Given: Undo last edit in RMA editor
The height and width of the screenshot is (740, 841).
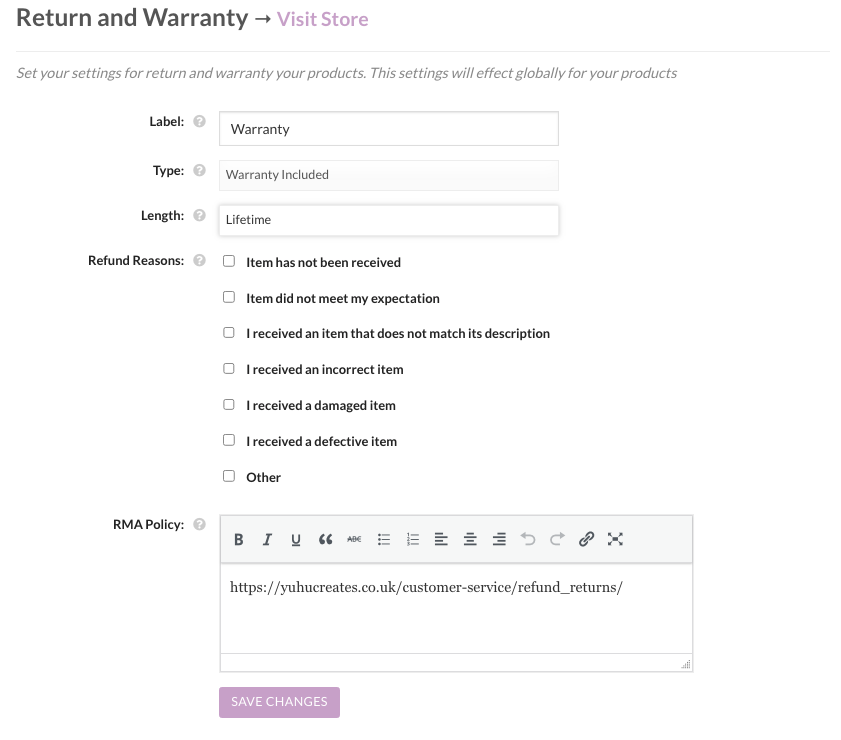Looking at the screenshot, I should click(528, 539).
